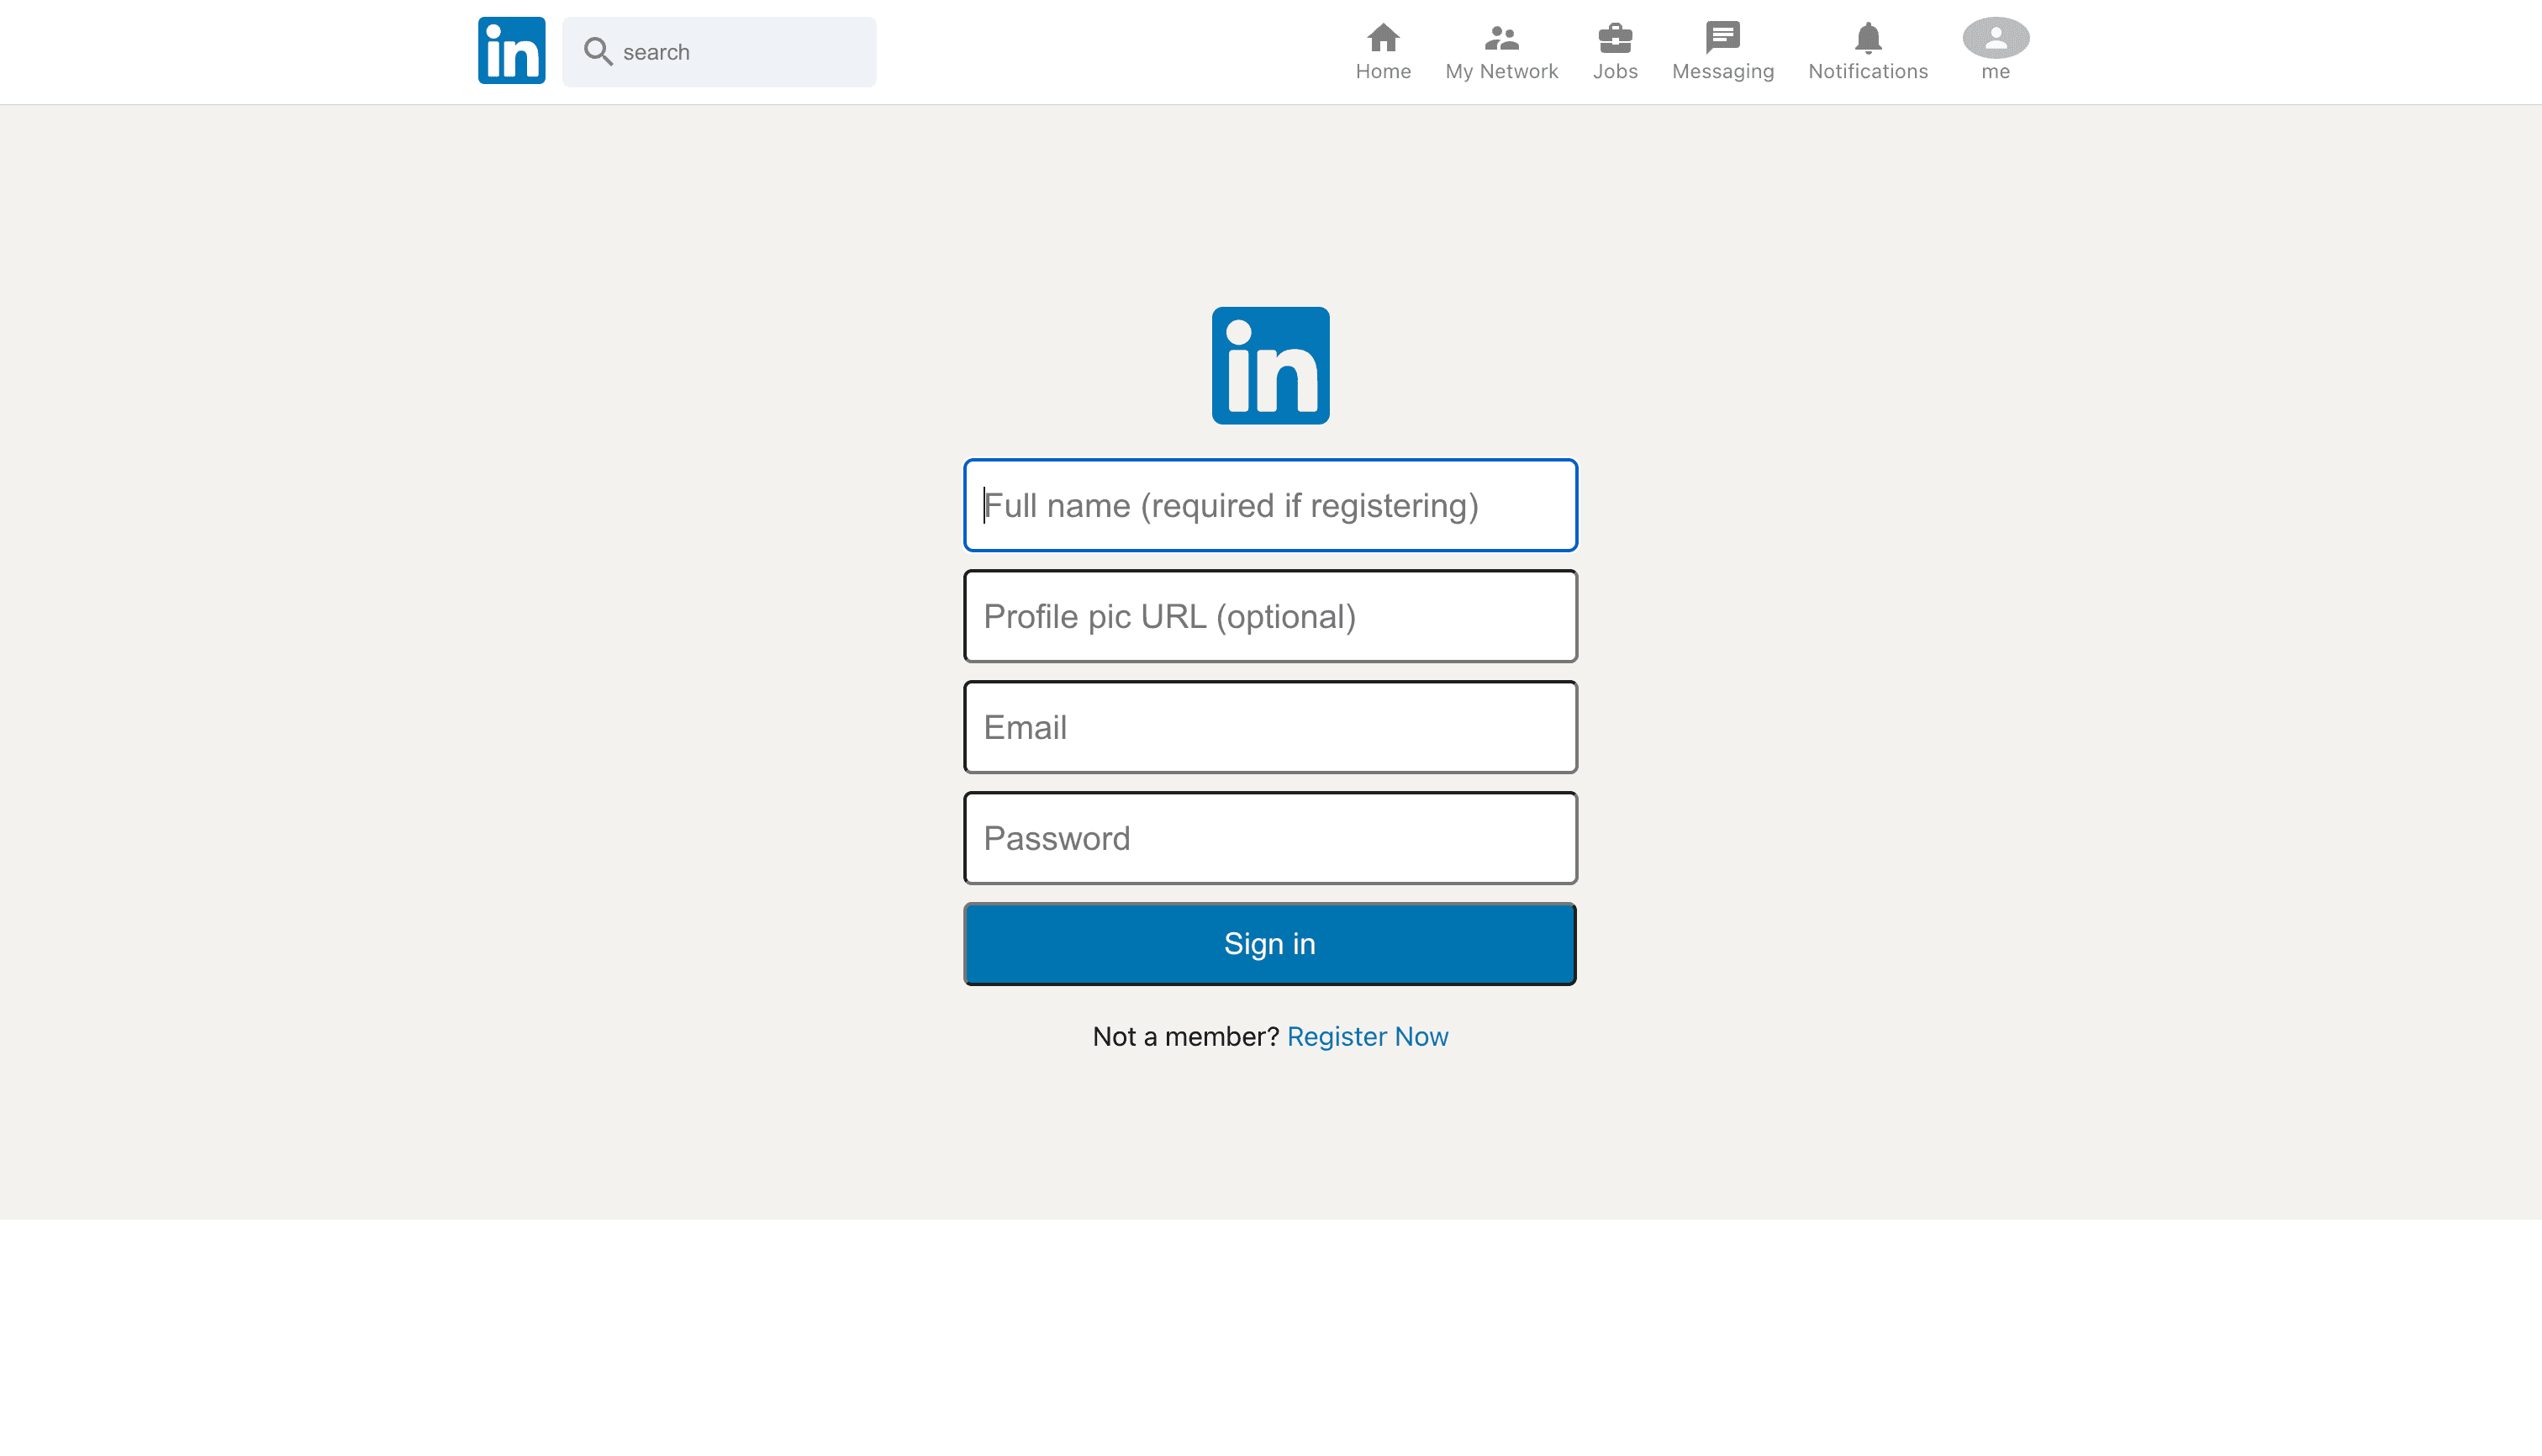Open Notifications via the bell icon
Screen dimensions: 2542x1456
[1867, 38]
